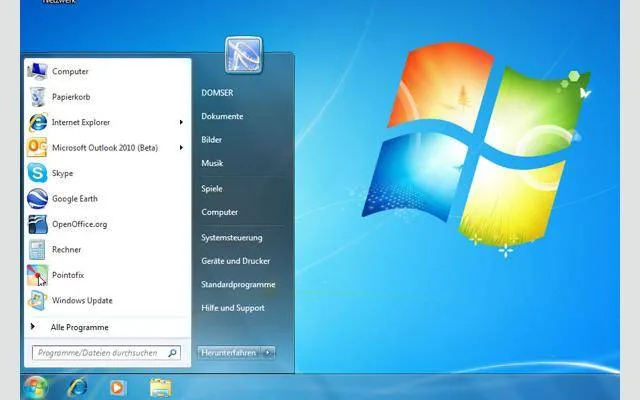640x400 pixels.
Task: Open Dokumente in the right pane
Action: pyautogui.click(x=222, y=116)
